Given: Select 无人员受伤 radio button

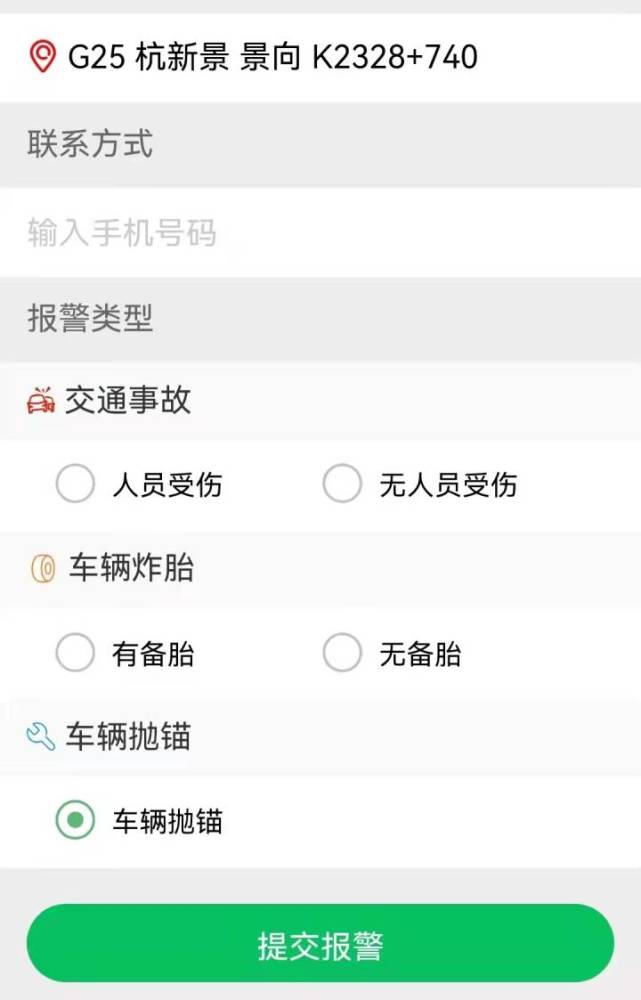Looking at the screenshot, I should point(343,483).
